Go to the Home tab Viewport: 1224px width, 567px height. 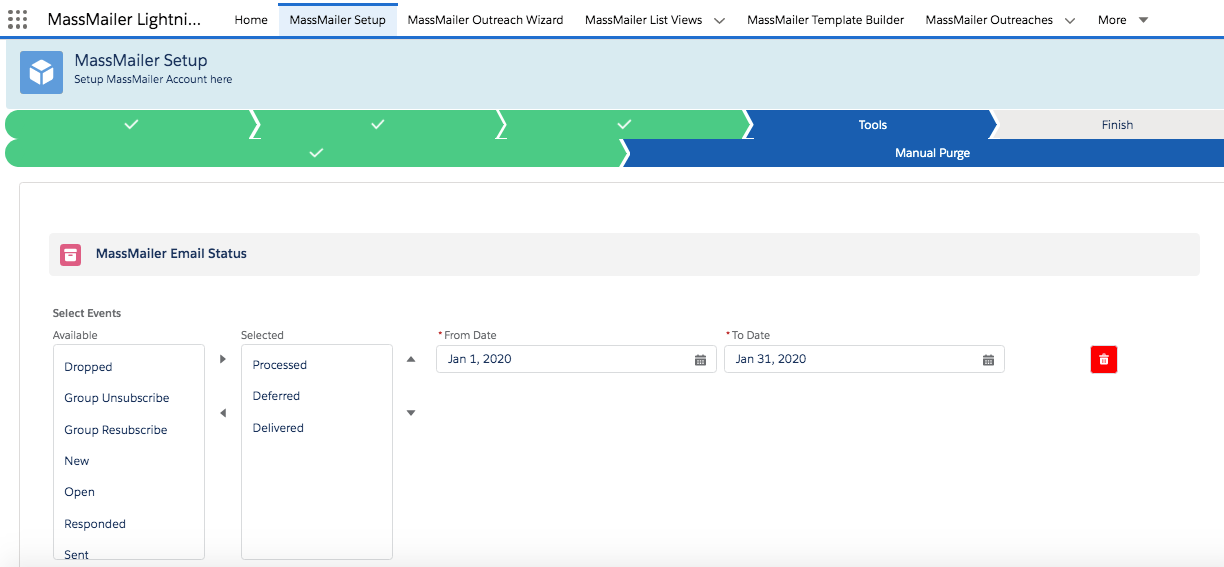coord(251,20)
